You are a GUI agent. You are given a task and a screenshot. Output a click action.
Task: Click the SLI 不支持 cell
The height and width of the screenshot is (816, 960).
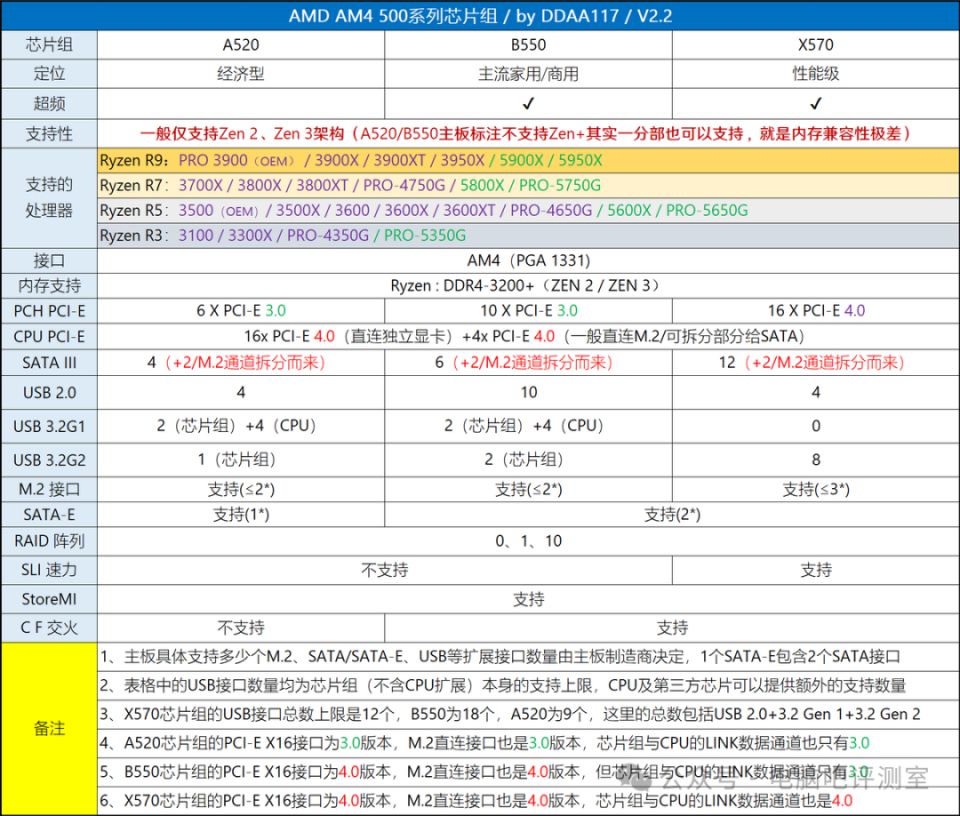click(384, 571)
